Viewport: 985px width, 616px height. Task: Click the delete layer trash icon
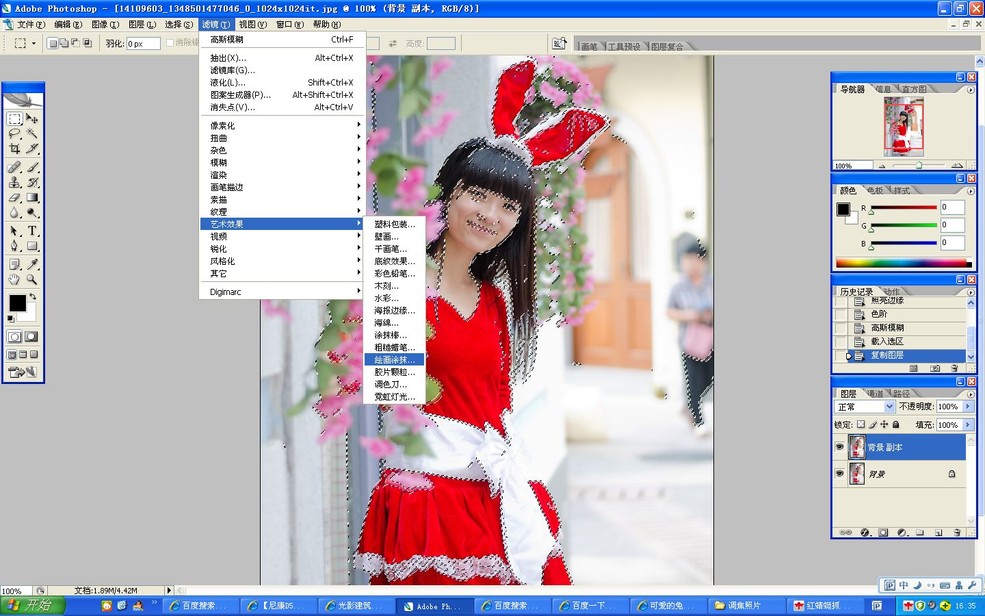click(x=957, y=532)
